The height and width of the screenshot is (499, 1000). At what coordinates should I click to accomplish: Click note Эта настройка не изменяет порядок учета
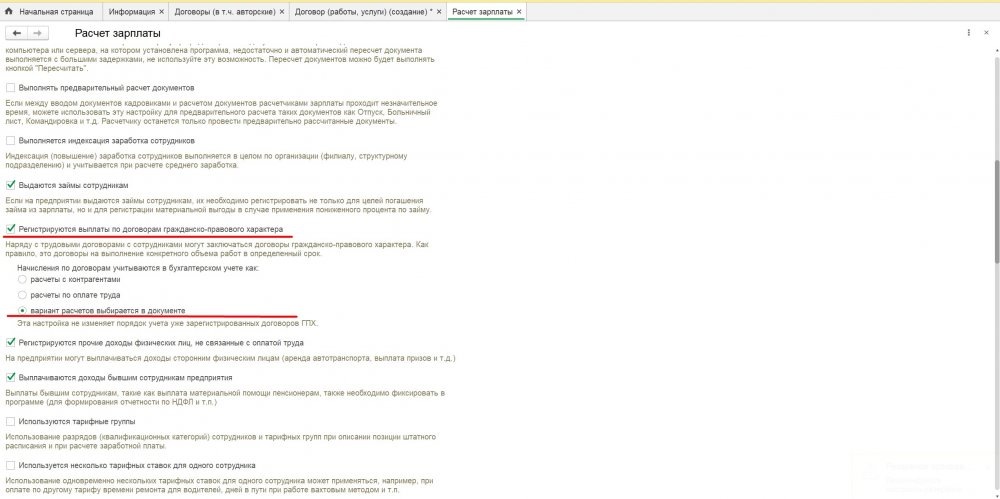pos(167,324)
